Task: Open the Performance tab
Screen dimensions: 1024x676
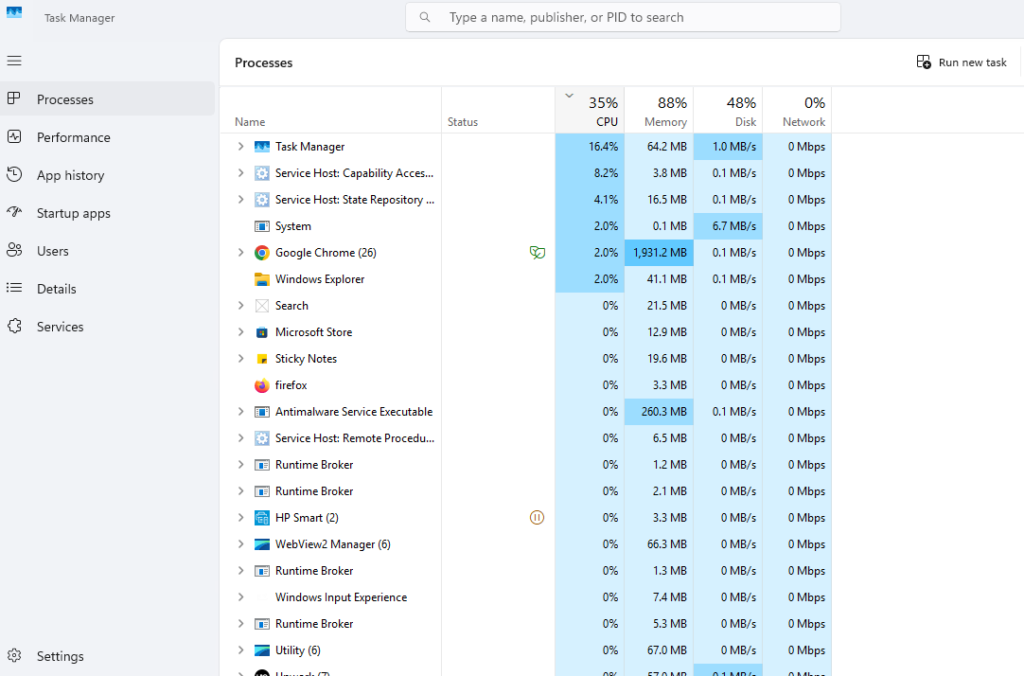Action: [73, 138]
